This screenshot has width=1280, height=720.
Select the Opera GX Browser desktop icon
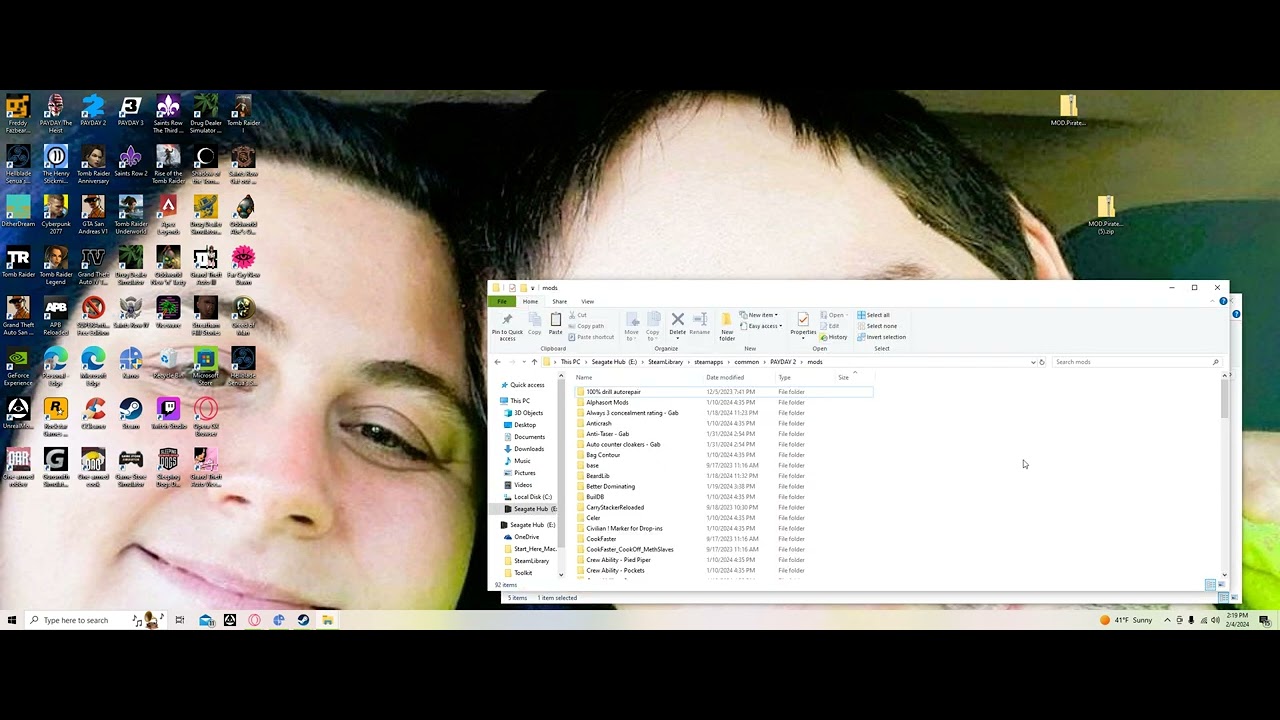(206, 417)
